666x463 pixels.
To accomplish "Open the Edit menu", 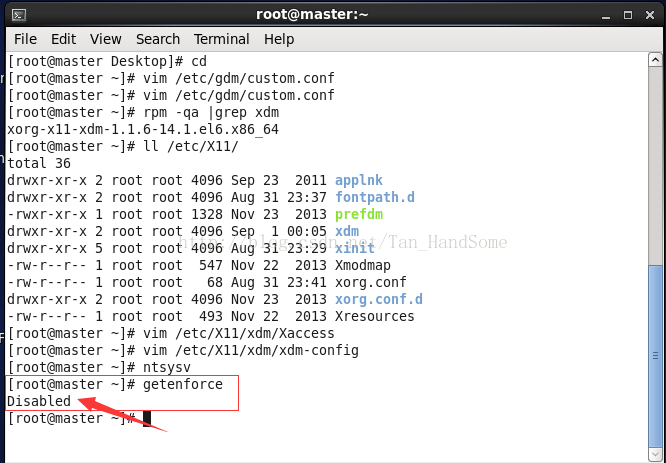I will point(63,39).
